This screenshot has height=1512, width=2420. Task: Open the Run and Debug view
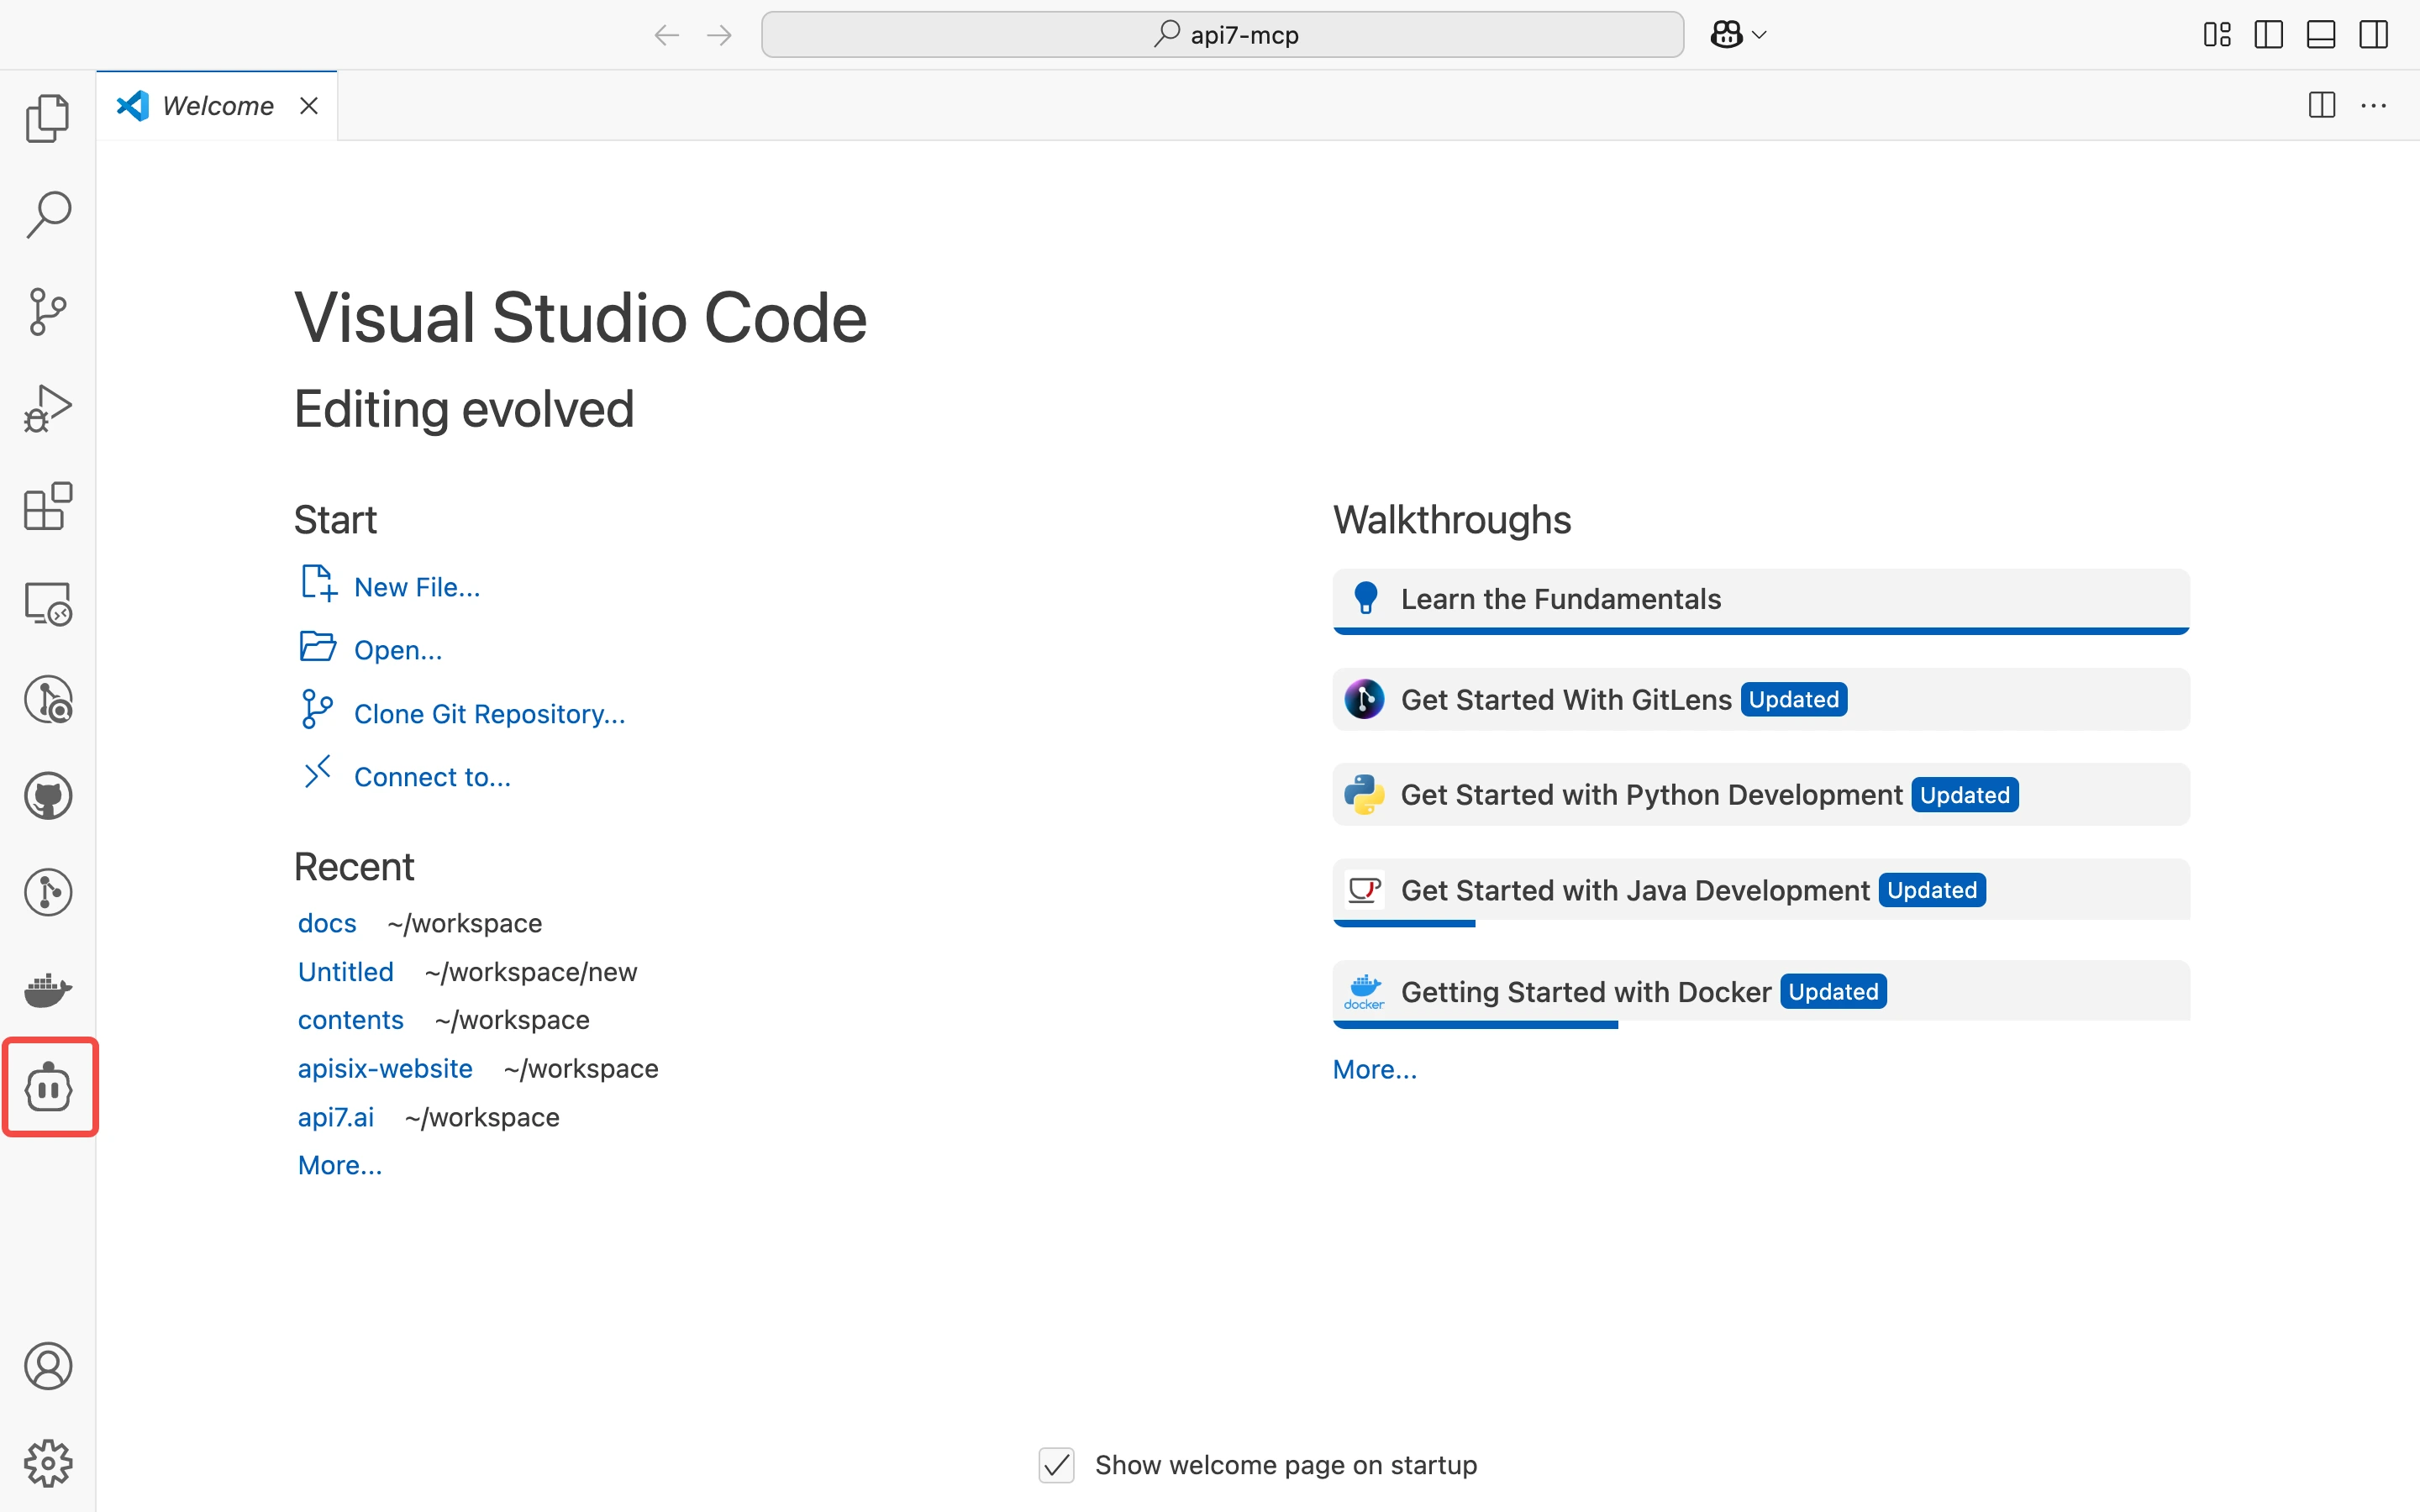[48, 408]
